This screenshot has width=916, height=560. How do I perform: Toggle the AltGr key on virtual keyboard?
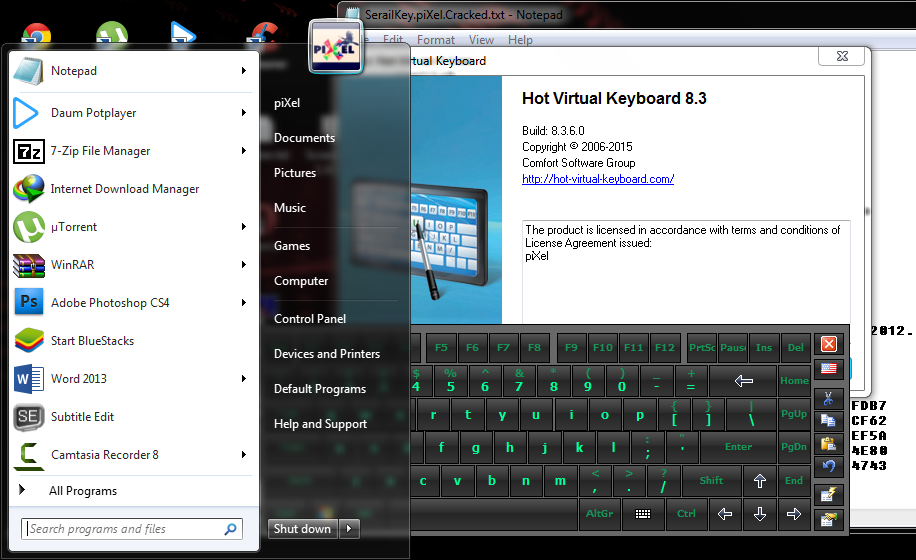click(x=599, y=514)
